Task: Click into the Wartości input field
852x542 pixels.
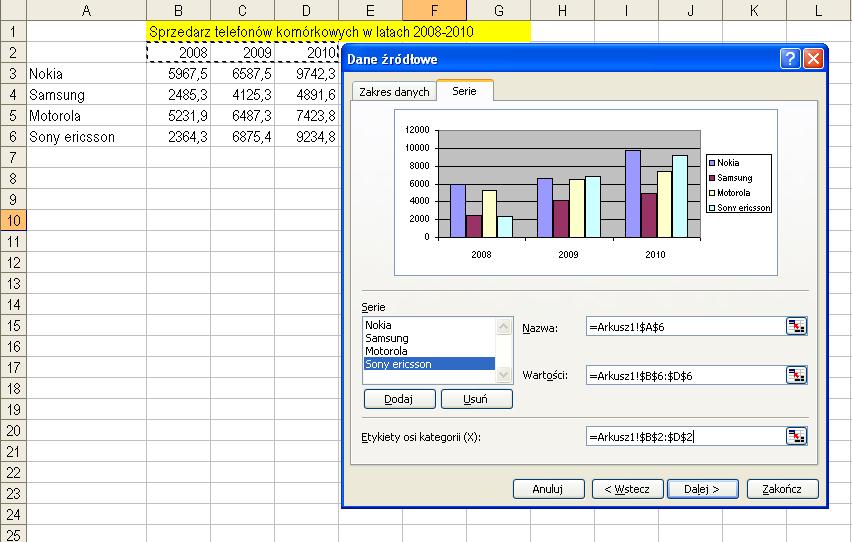Action: (x=686, y=375)
